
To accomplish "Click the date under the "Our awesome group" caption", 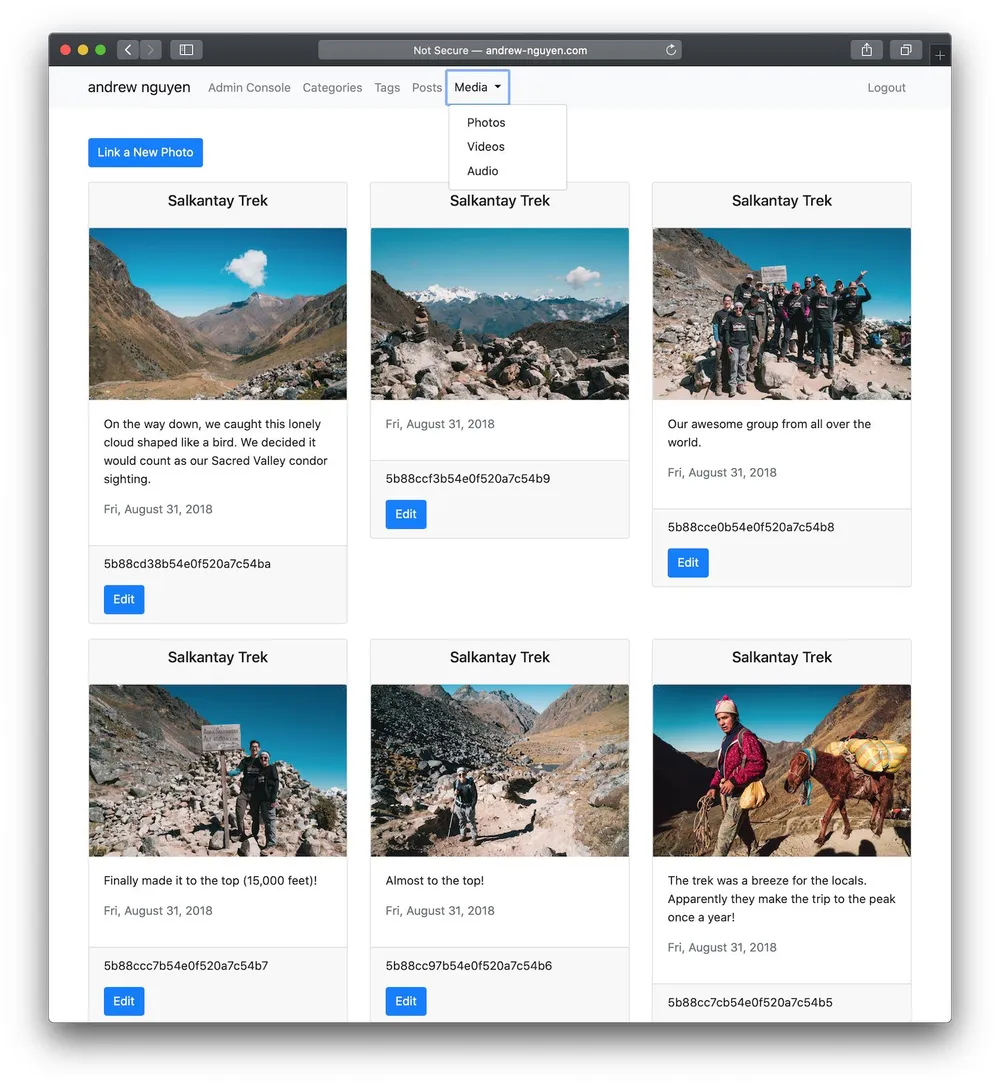I will 722,473.
